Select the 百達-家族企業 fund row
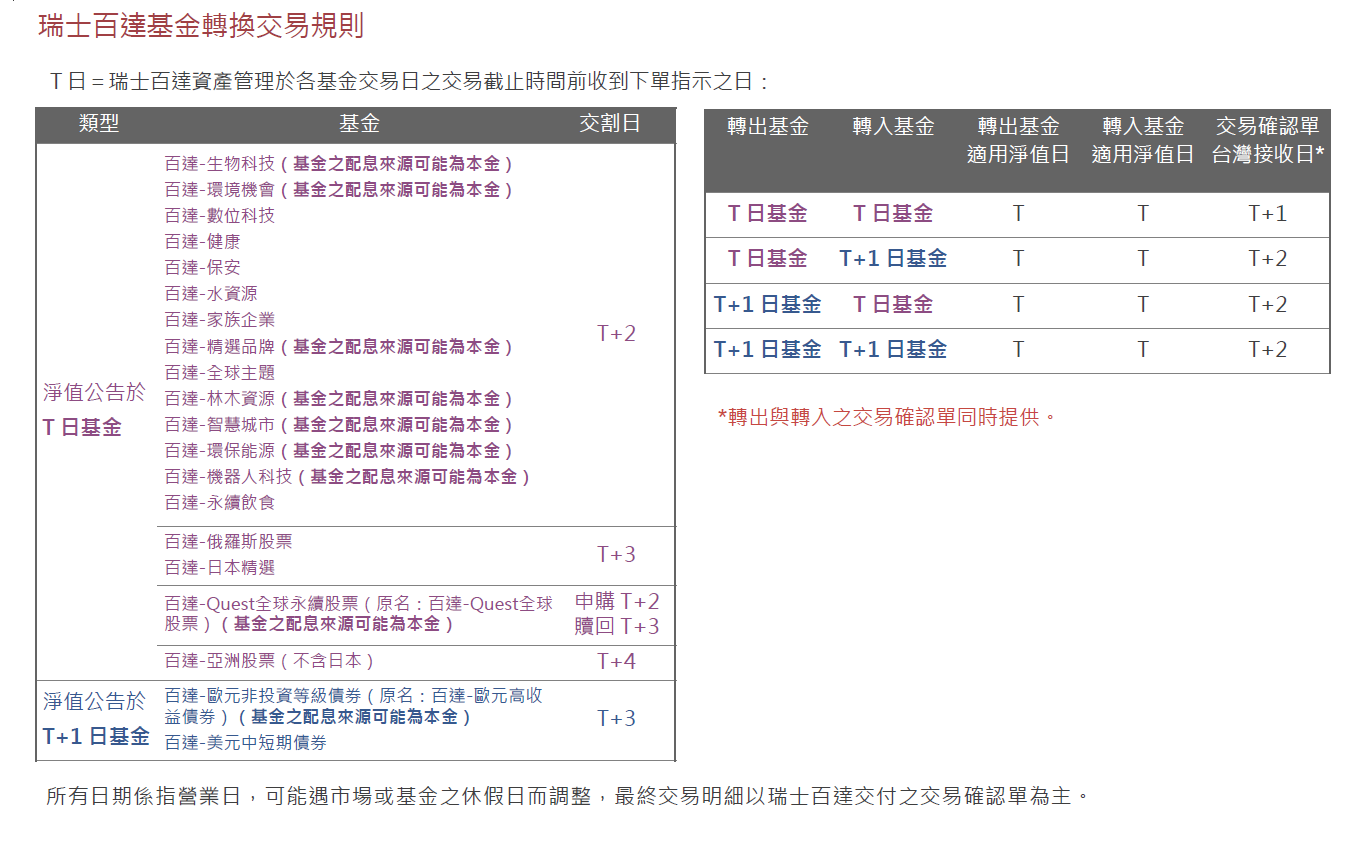1365x841 pixels. click(x=220, y=320)
